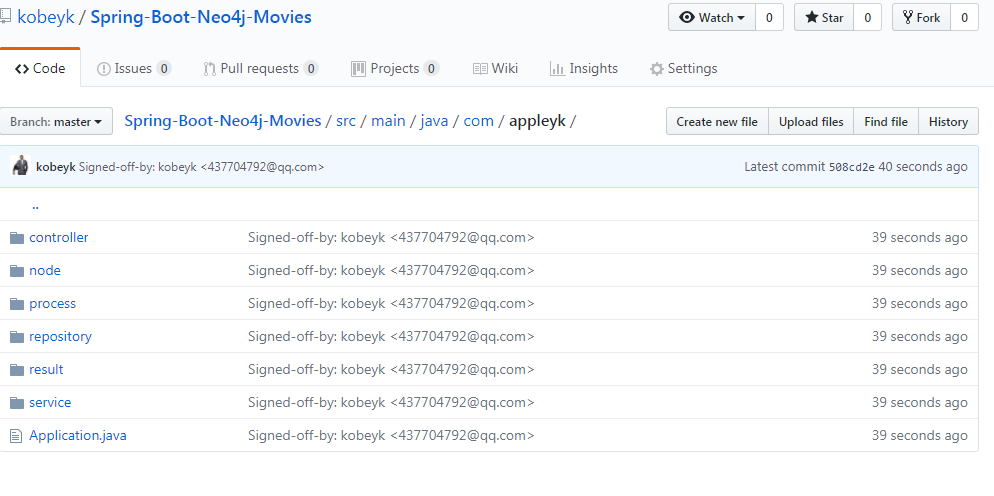The height and width of the screenshot is (496, 994).
Task: Click kobeyk author name in commit bar
Action: tap(56, 167)
